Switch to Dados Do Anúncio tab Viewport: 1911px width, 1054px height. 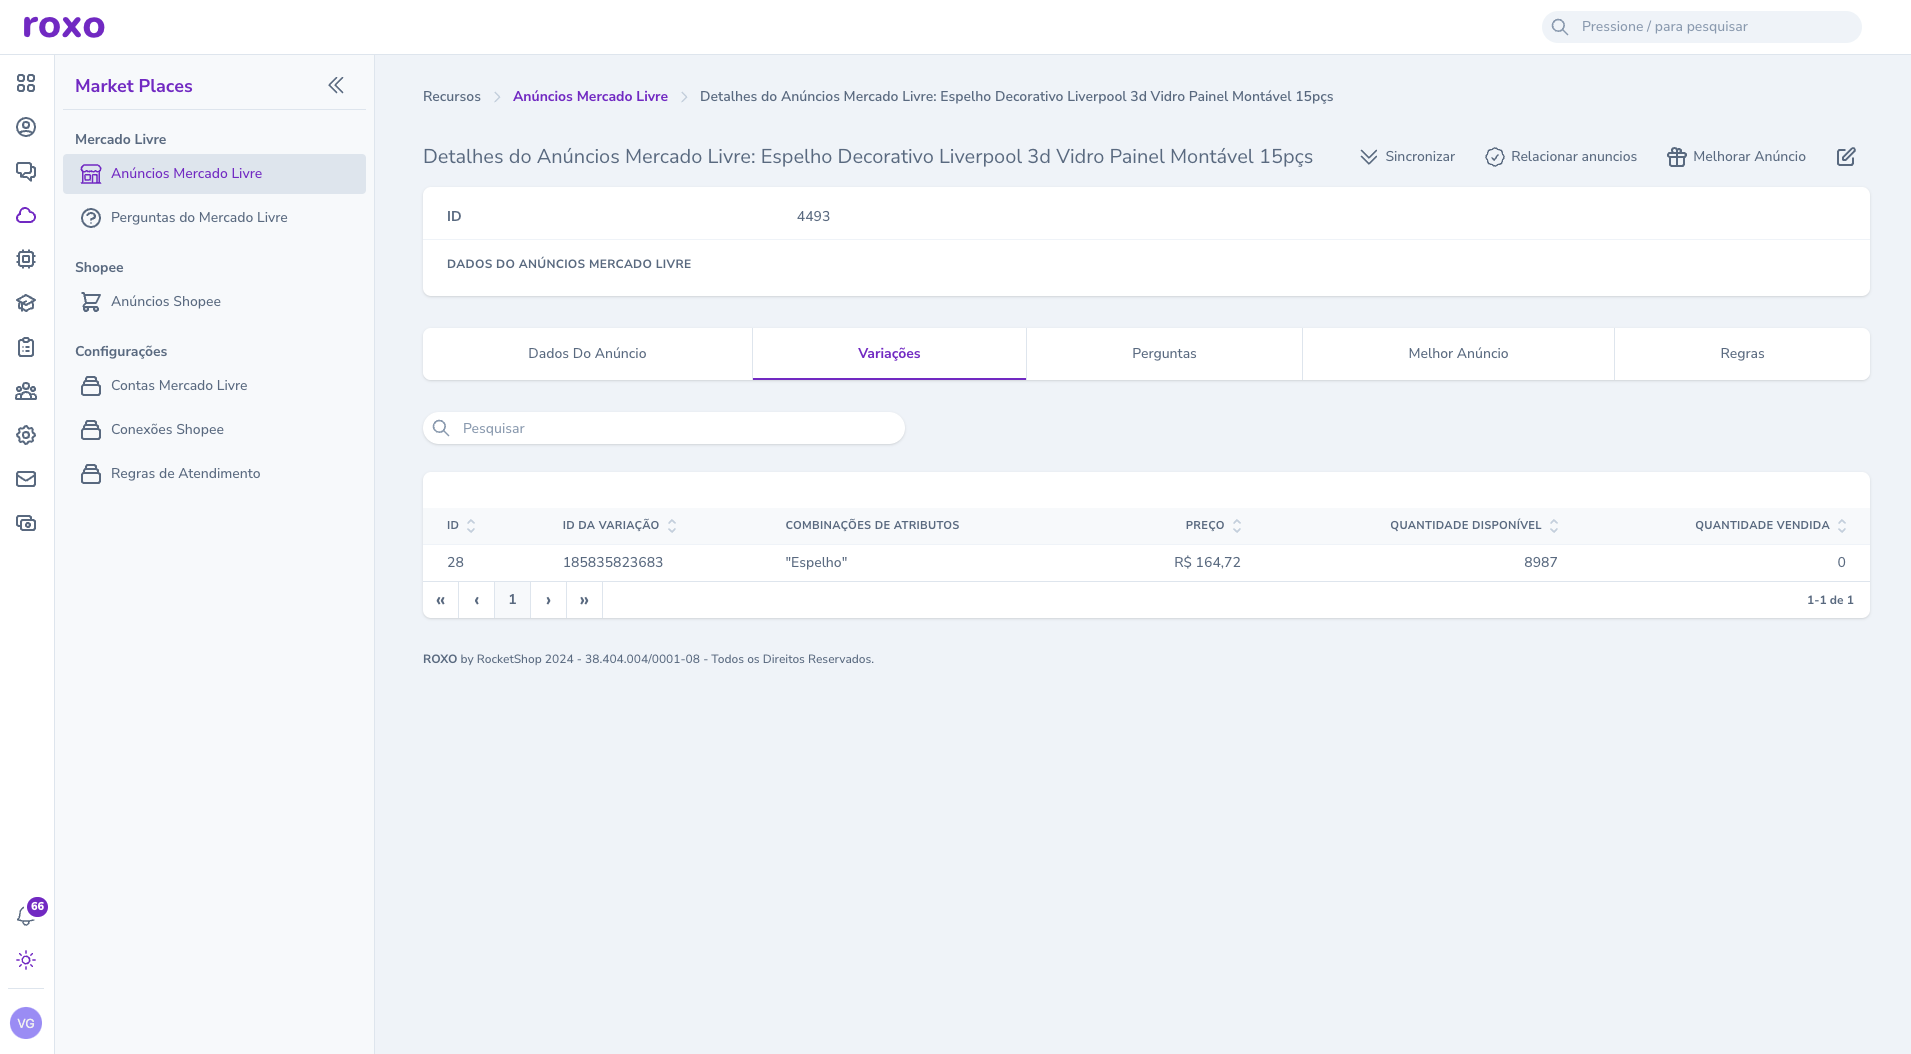click(587, 353)
